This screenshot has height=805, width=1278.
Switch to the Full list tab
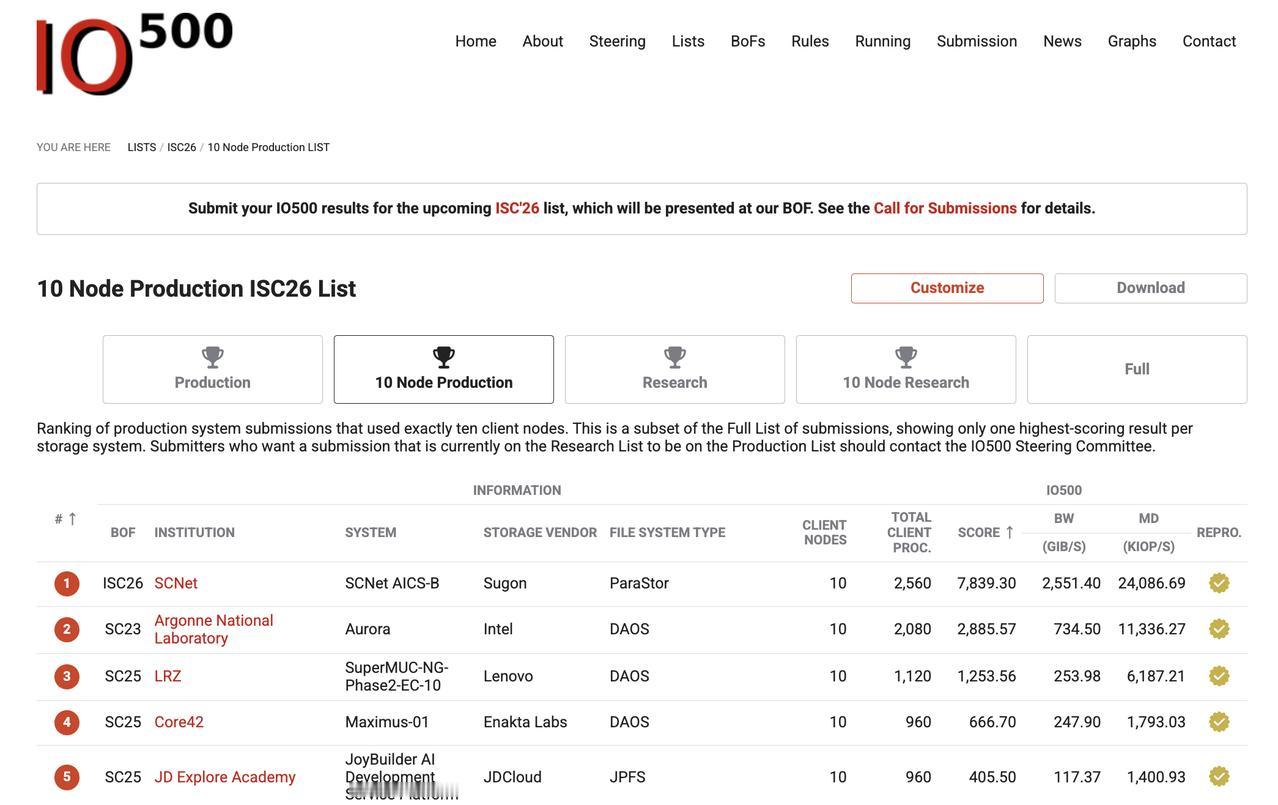tap(1137, 369)
